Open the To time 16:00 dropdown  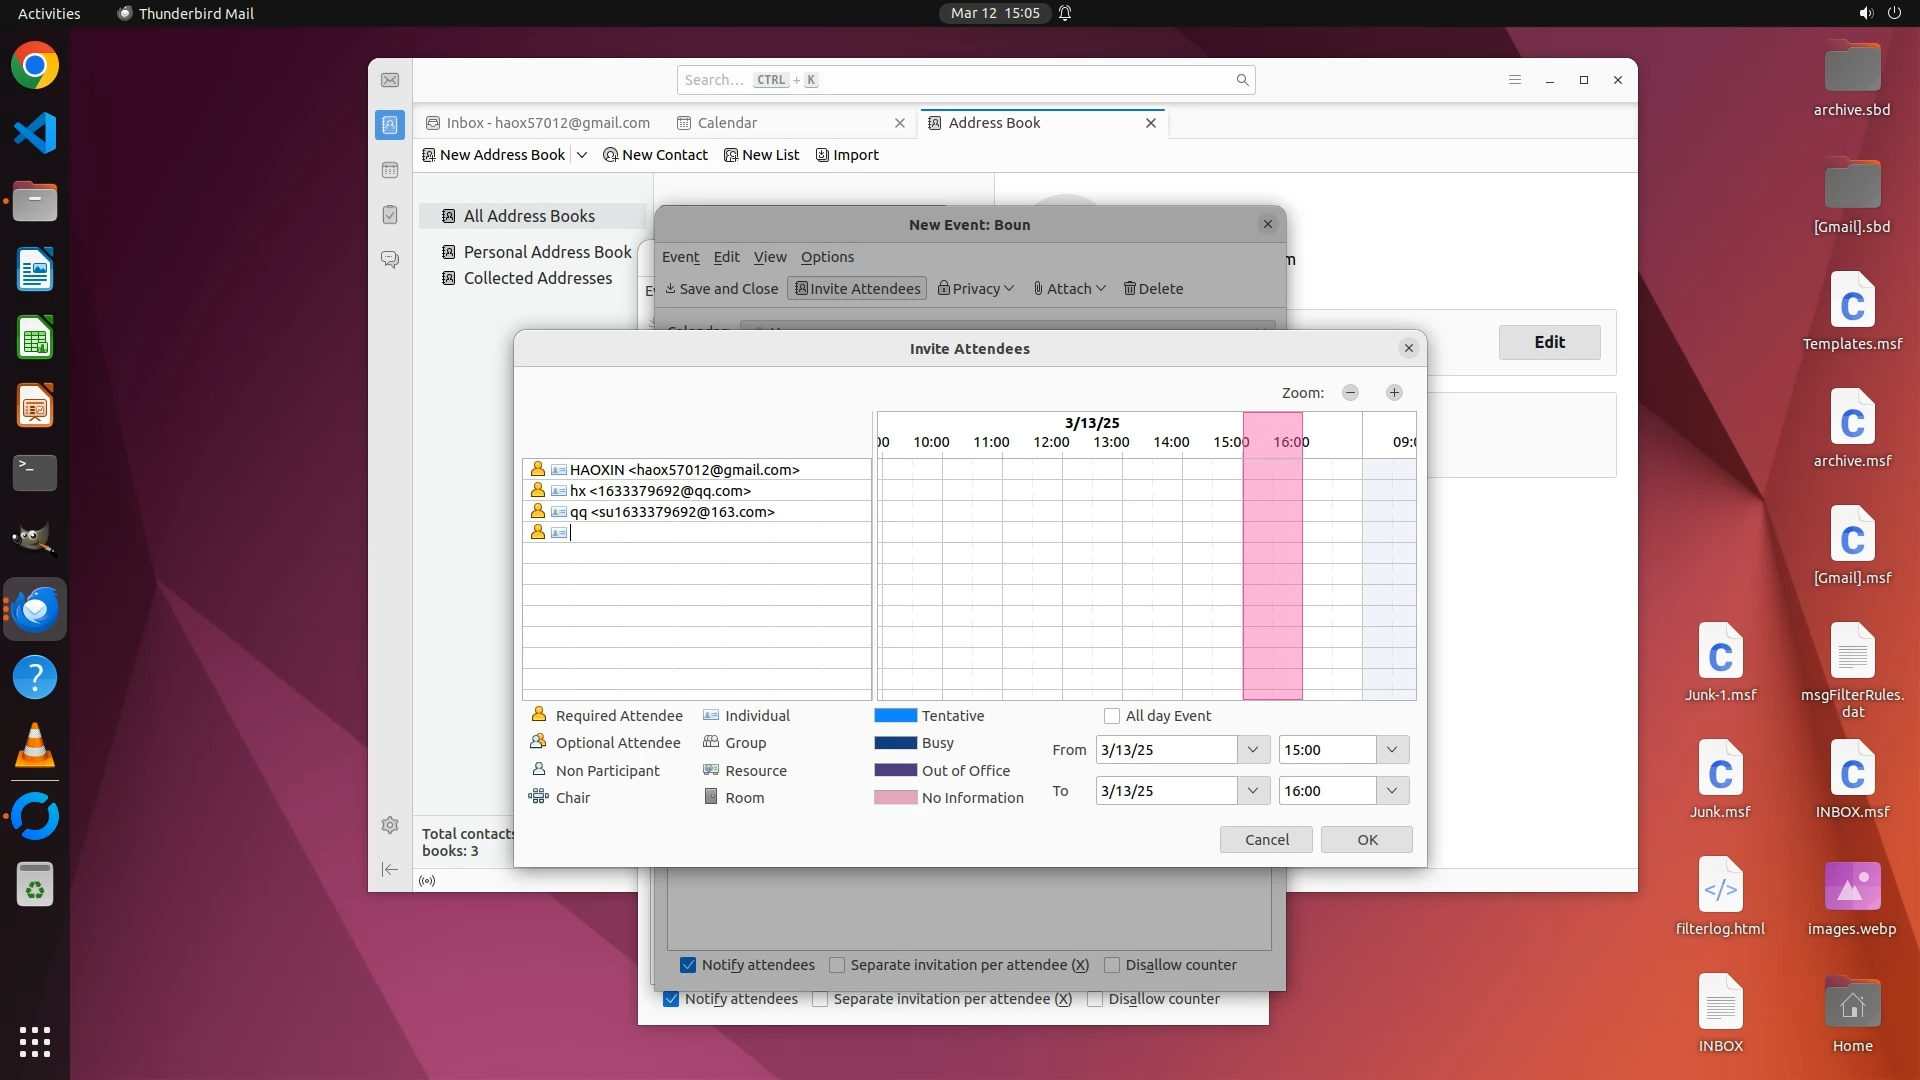pyautogui.click(x=1391, y=791)
